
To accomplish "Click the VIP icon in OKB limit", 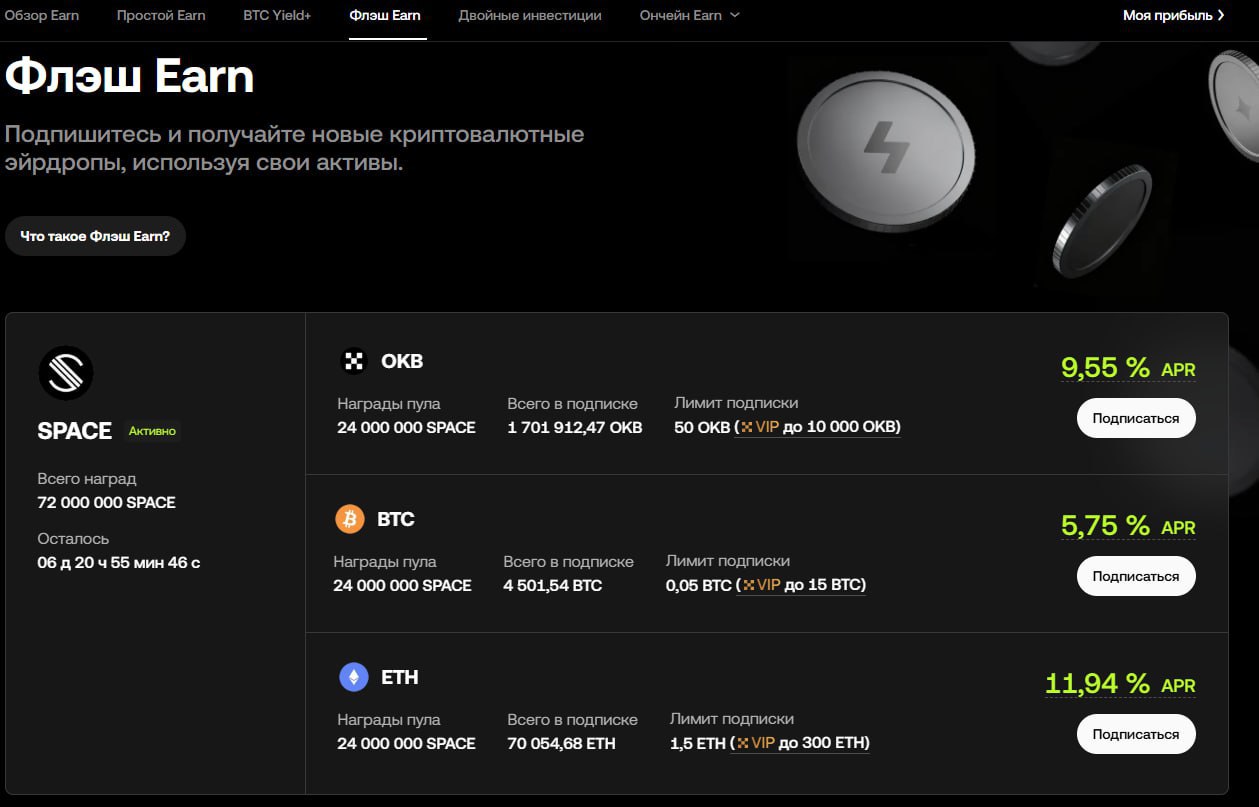I will pyautogui.click(x=747, y=428).
